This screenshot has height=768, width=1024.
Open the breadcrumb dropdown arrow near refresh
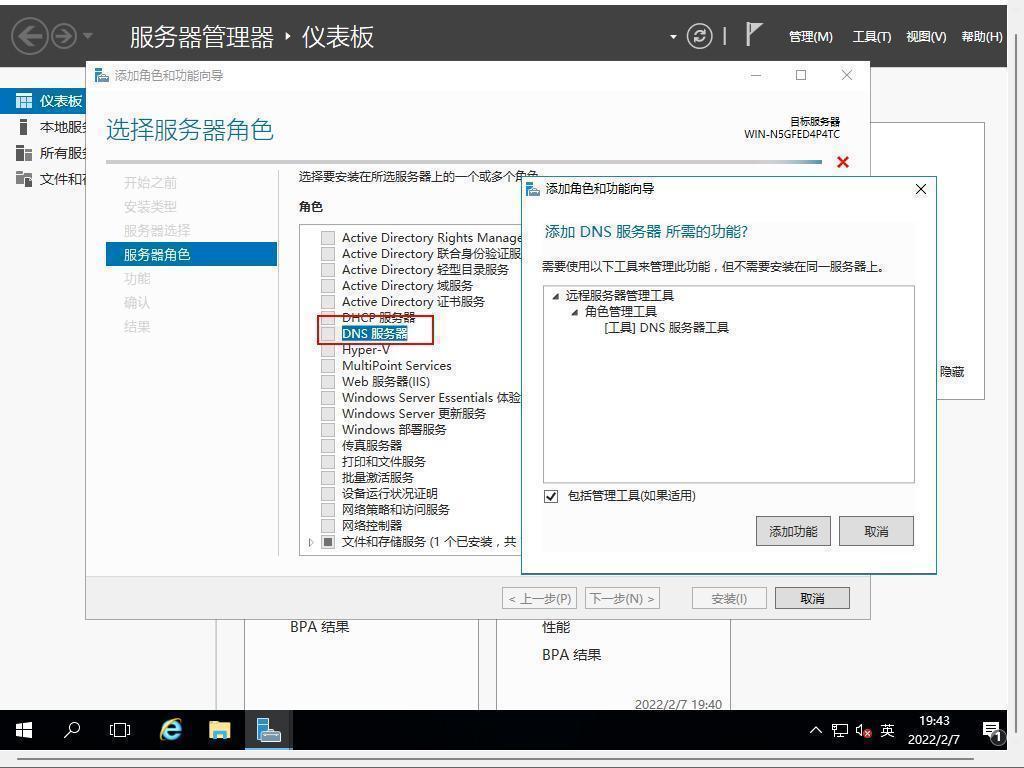pos(673,37)
